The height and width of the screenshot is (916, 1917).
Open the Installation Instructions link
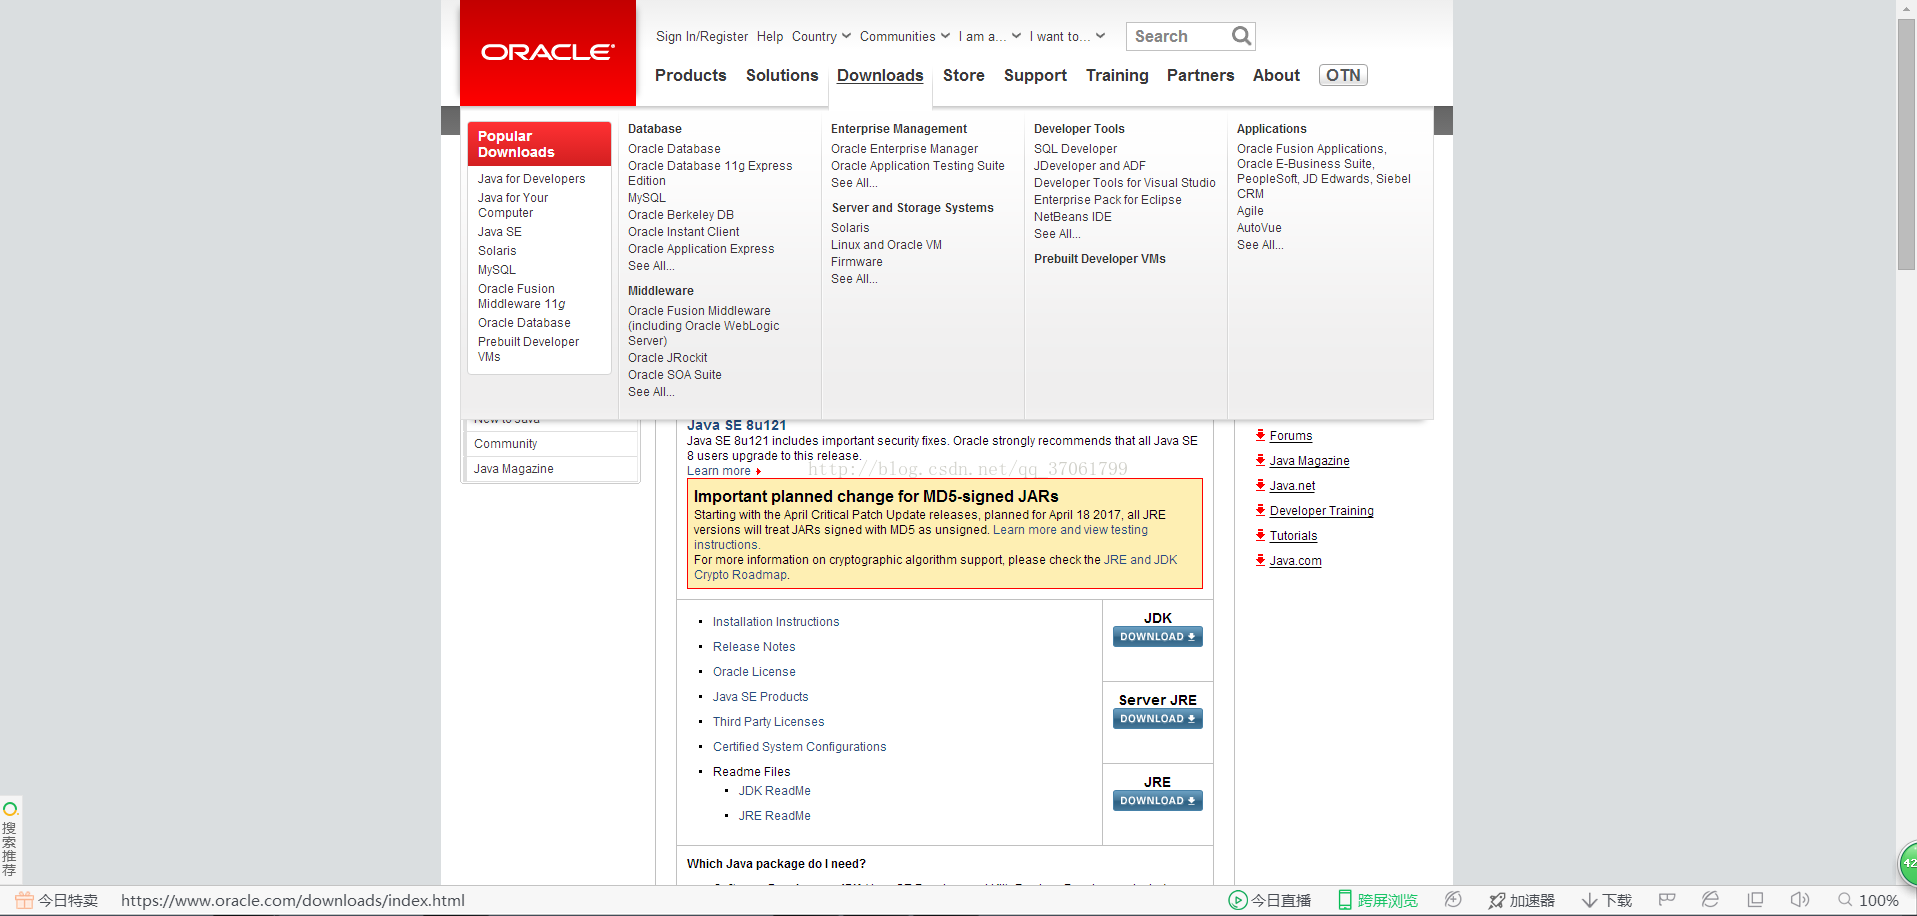tap(776, 622)
